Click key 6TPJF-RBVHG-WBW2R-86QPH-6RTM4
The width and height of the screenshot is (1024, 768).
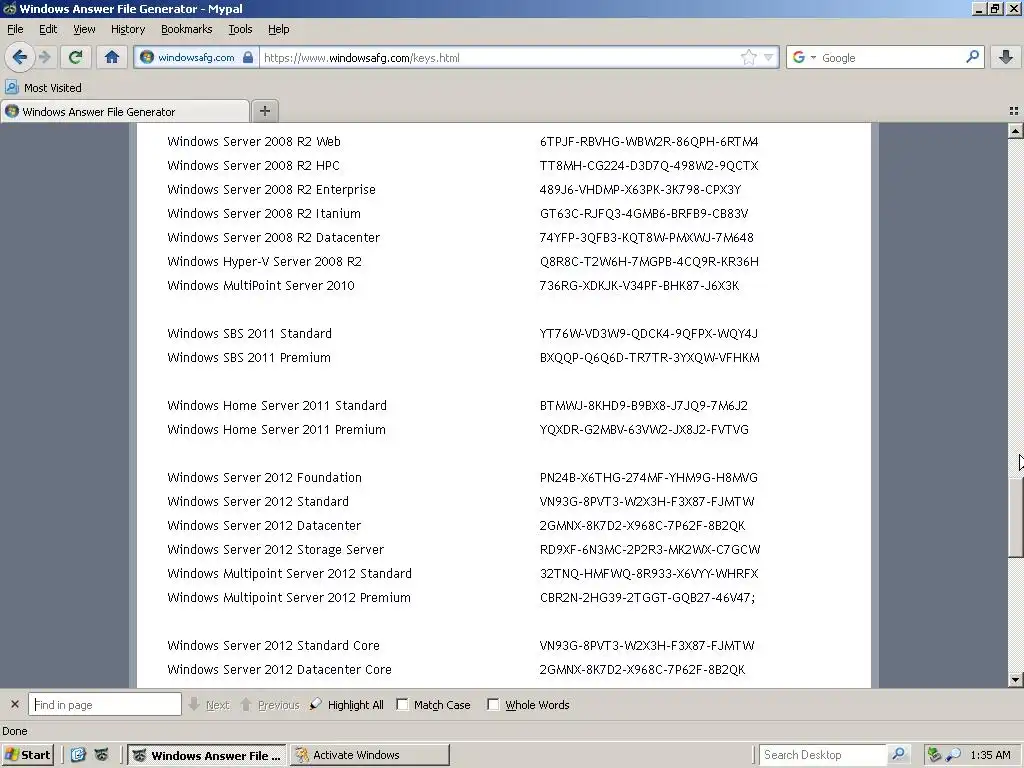point(648,142)
